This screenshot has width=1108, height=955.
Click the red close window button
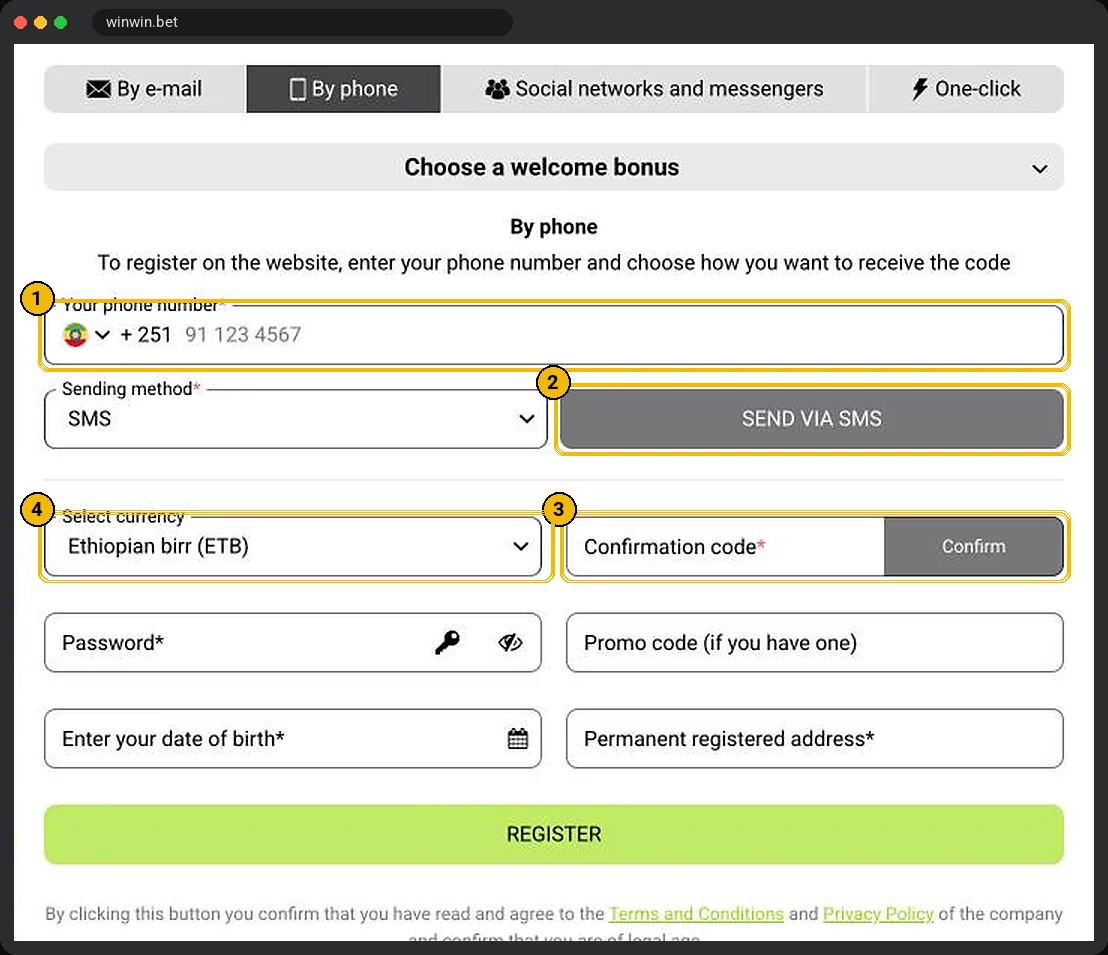[x=20, y=23]
